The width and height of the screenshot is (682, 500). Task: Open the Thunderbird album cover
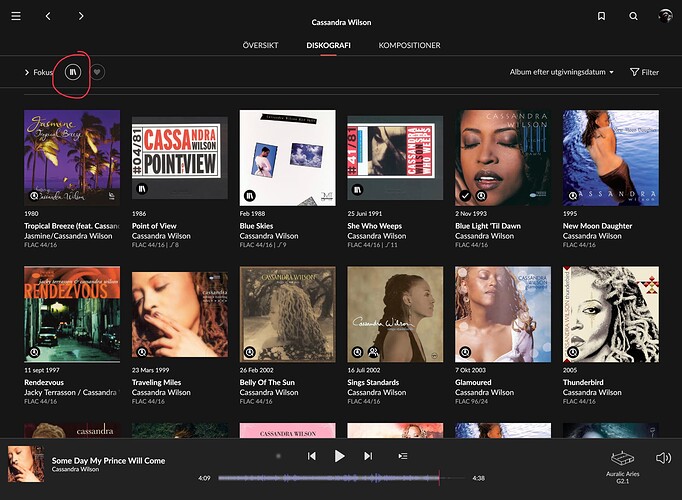click(611, 314)
